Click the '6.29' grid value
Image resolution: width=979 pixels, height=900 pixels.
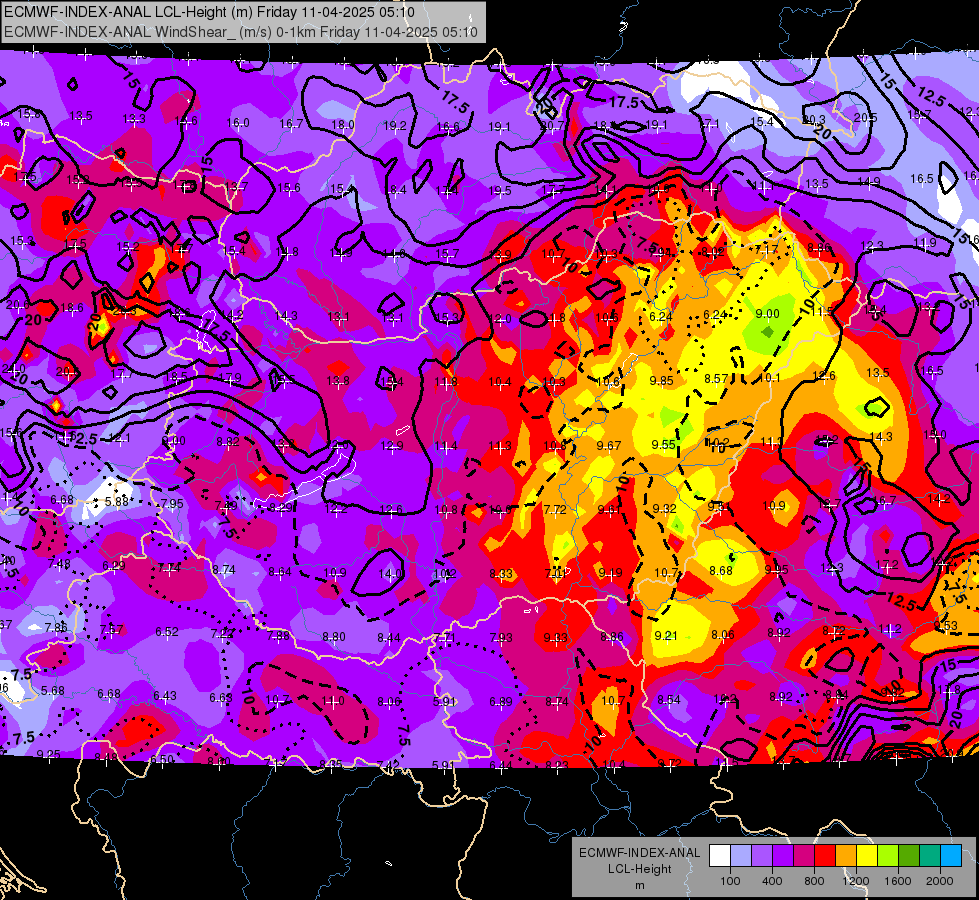114,566
